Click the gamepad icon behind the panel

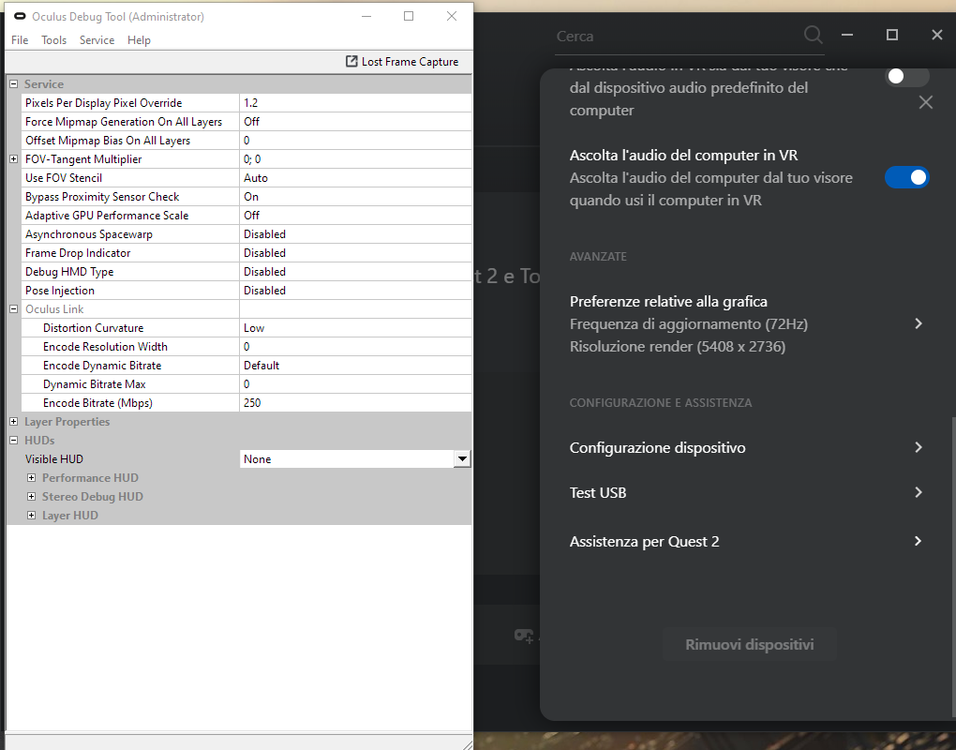(x=524, y=636)
